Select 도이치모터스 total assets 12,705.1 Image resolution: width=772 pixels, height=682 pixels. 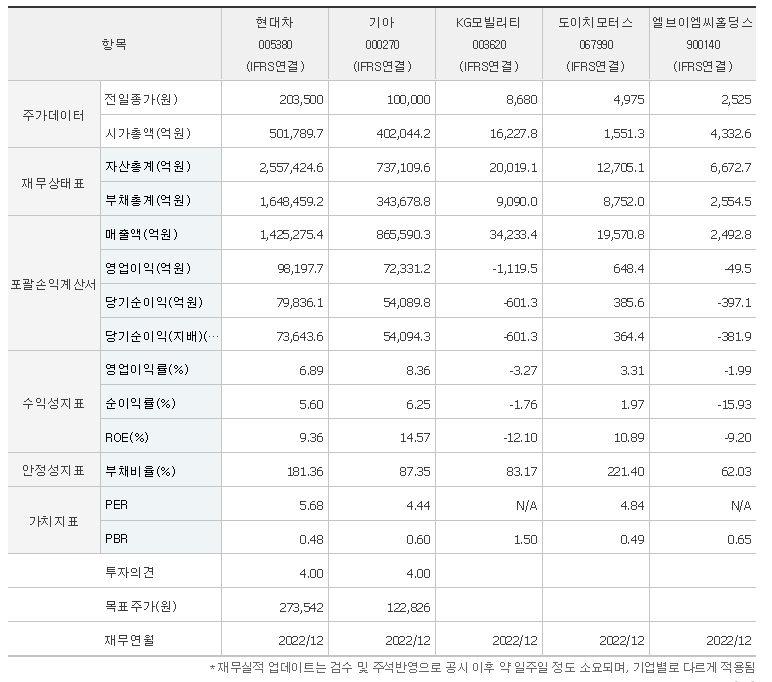[621, 167]
